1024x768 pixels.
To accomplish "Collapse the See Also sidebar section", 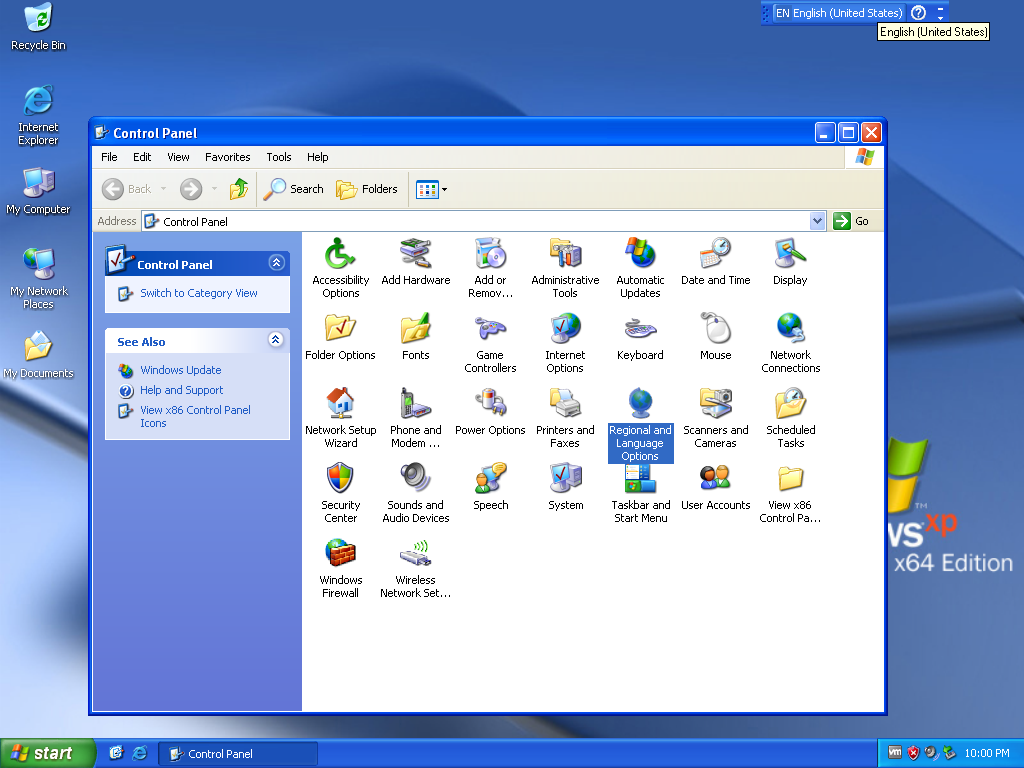I will pos(276,340).
